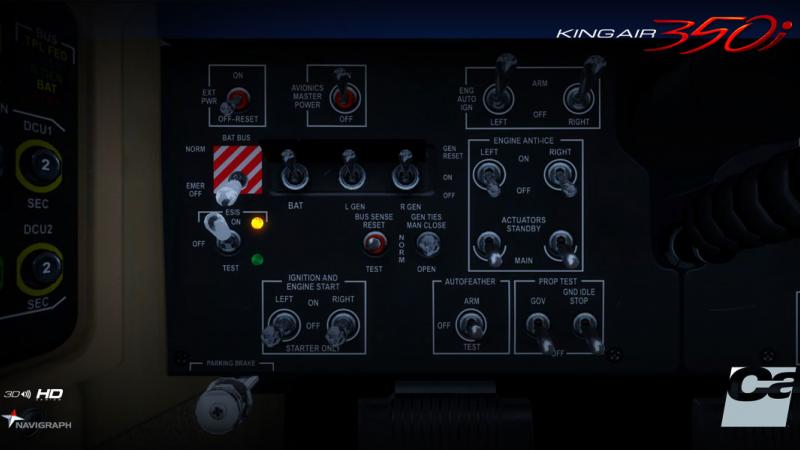Toggle the Avionics Master Power switch
This screenshot has height=450, width=800.
pyautogui.click(x=344, y=94)
